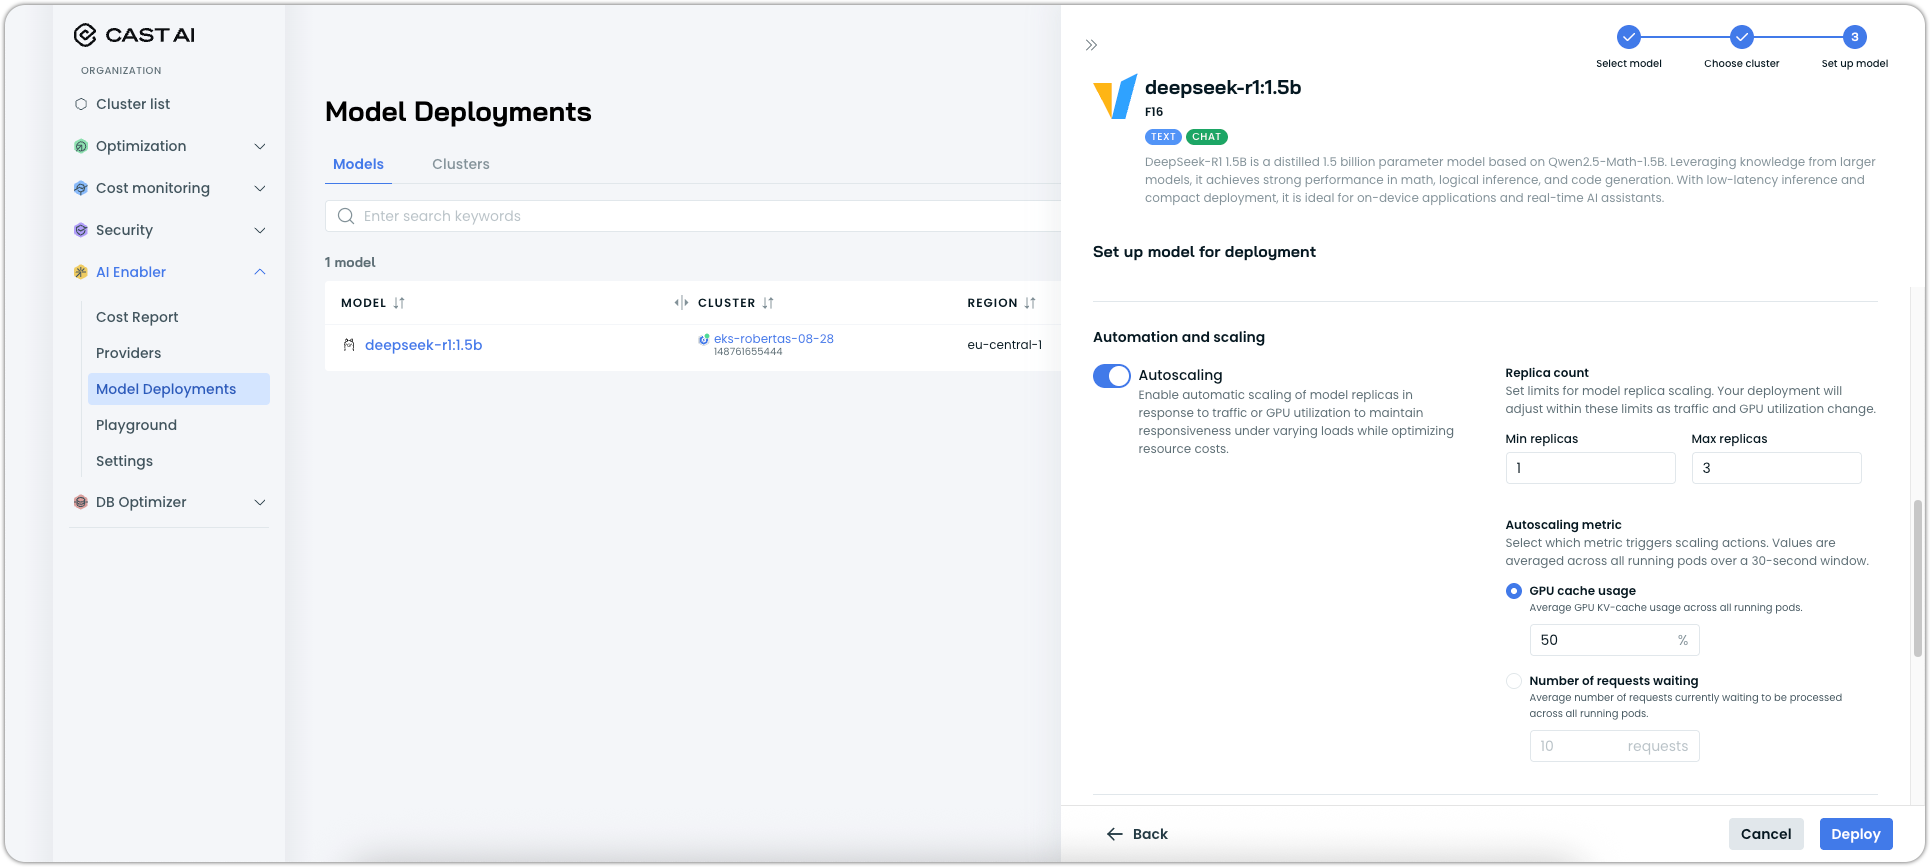Open deepseek-r1:1.5b model link
The image size is (1930, 867).
424,345
